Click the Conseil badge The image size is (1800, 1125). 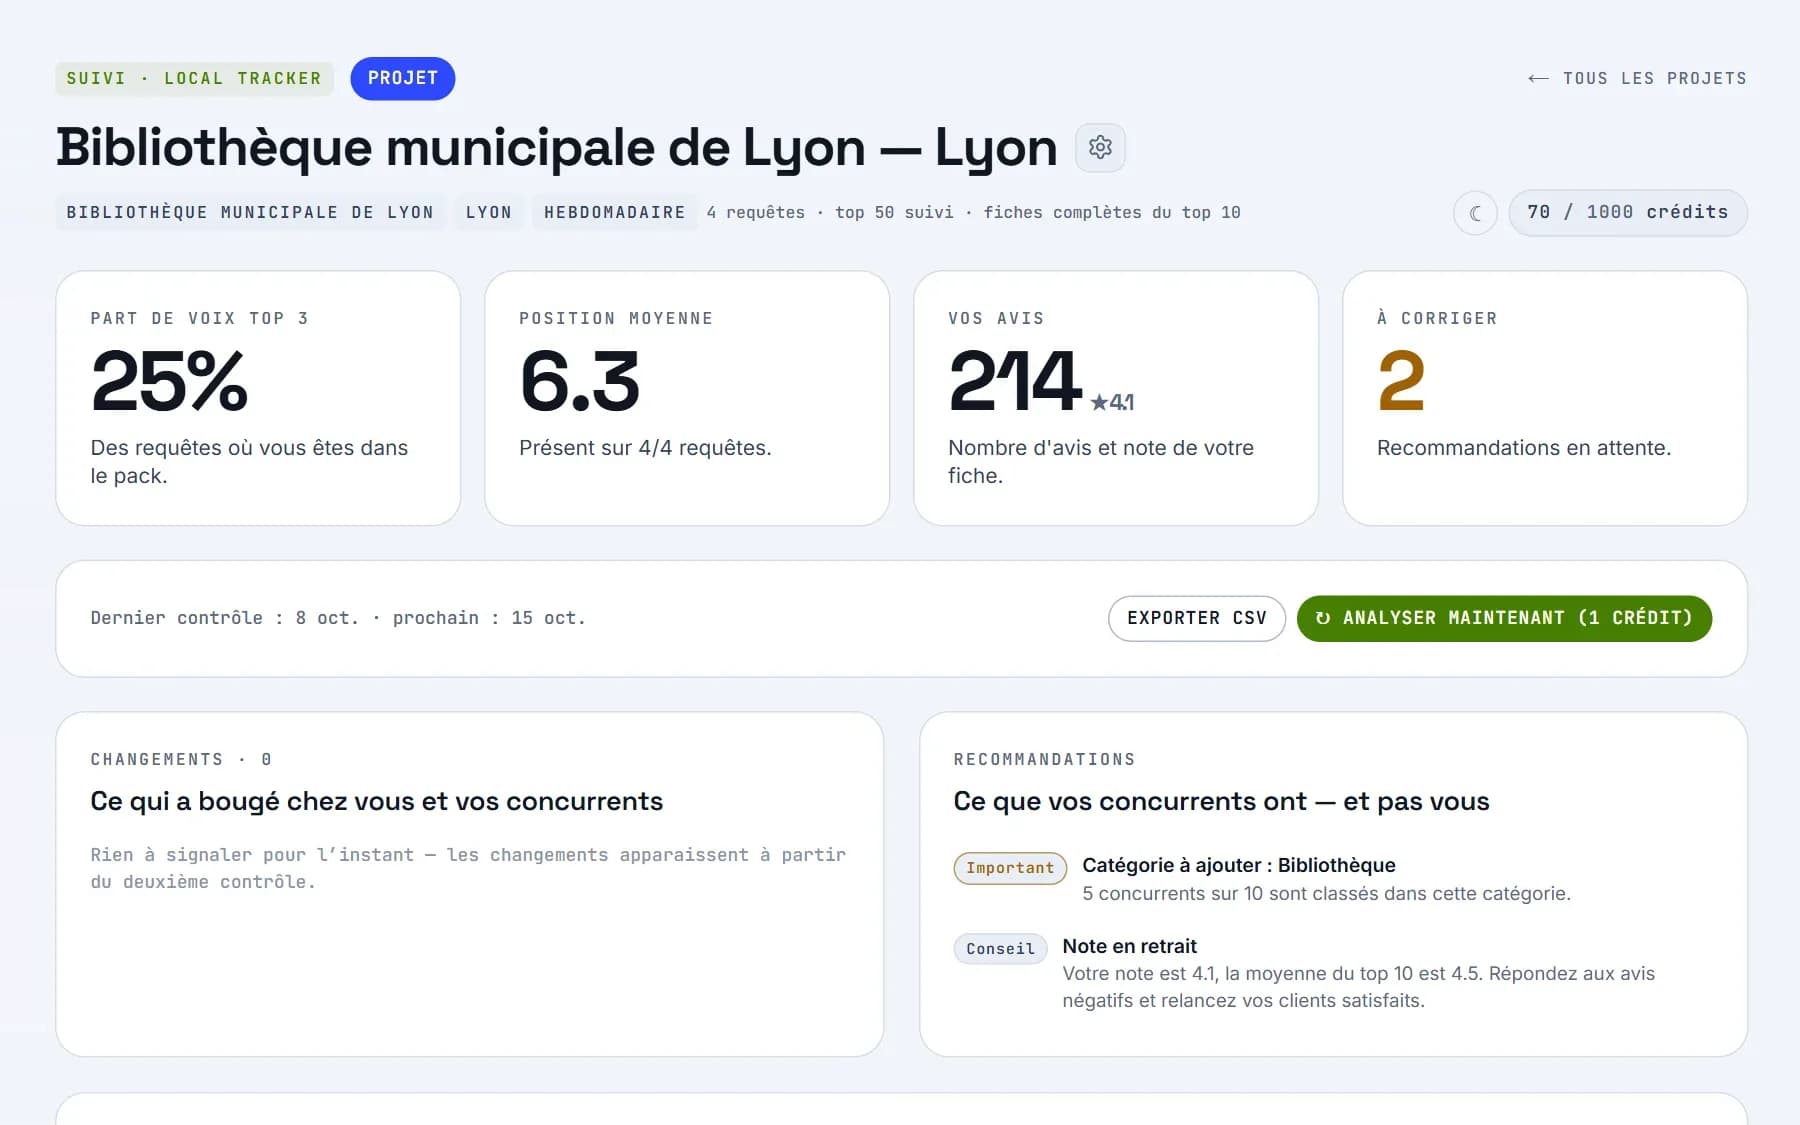click(1000, 948)
